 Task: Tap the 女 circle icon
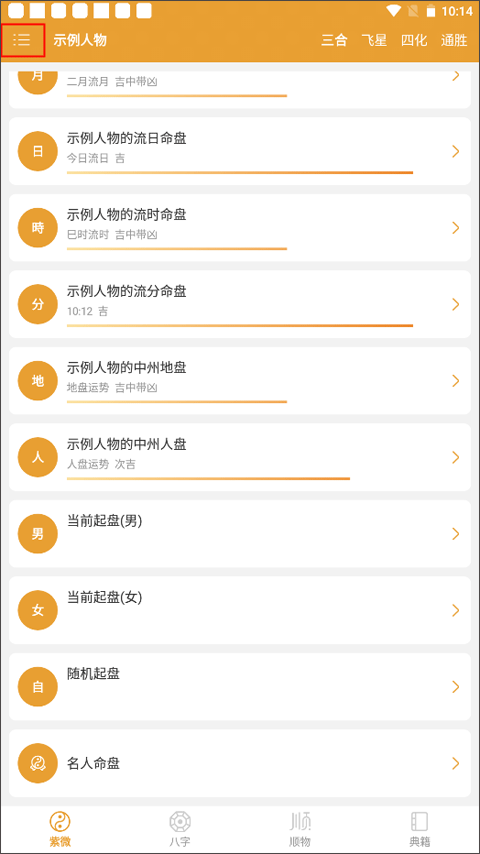click(38, 611)
